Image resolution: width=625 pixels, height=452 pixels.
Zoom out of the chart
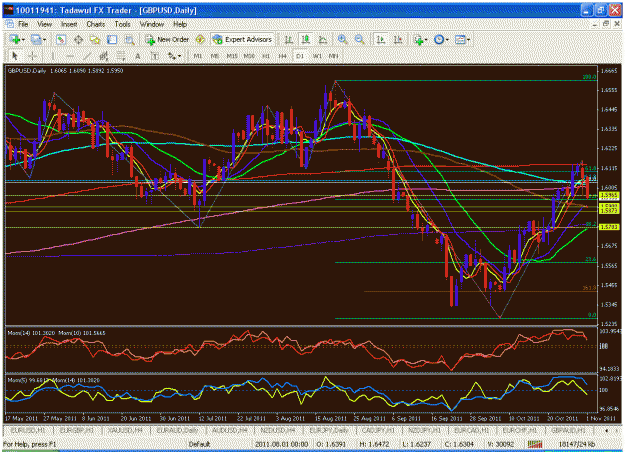359,39
